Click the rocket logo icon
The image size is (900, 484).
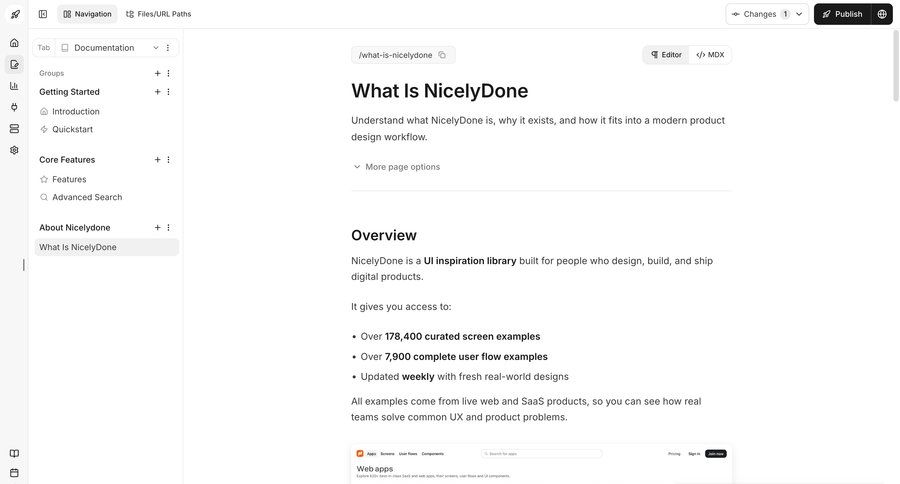point(15,14)
